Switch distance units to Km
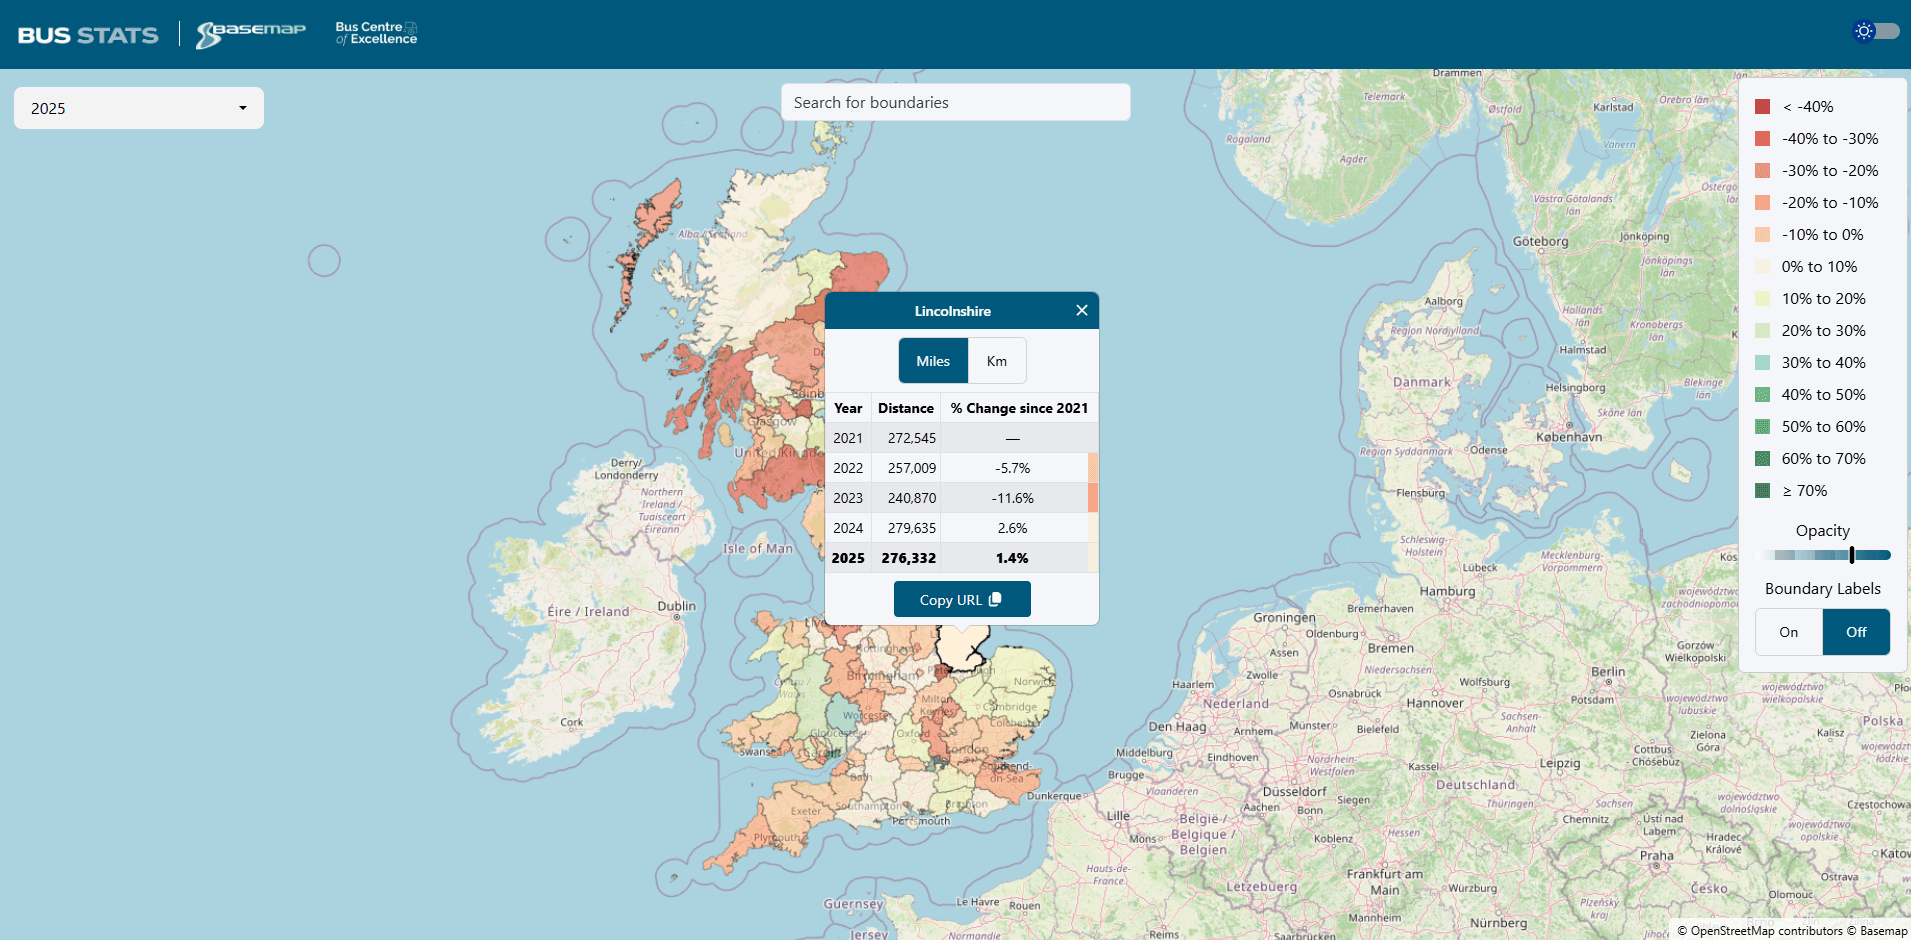This screenshot has width=1911, height=940. pos(997,361)
